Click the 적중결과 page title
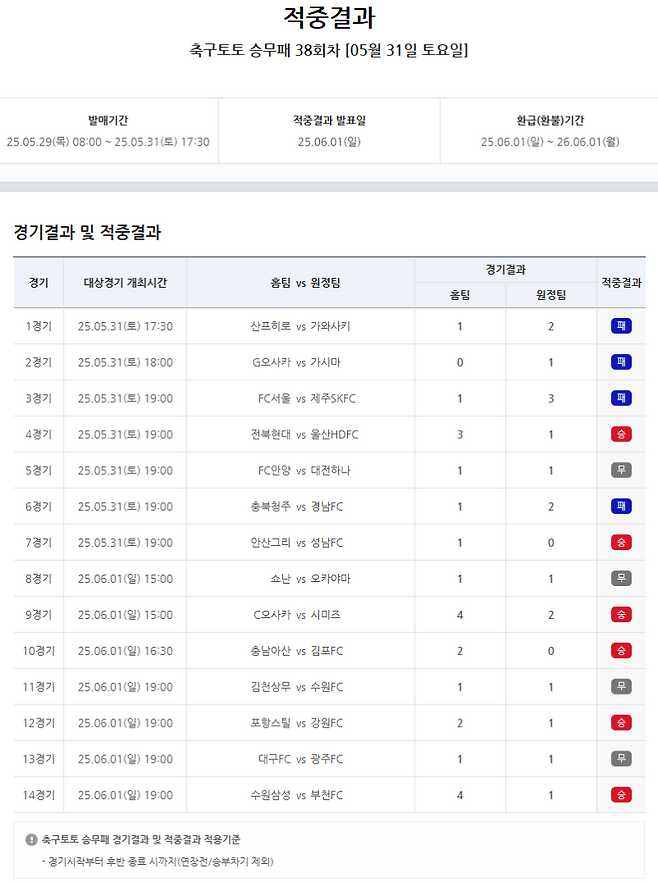Screen dimensions: 658x882 click(x=329, y=17)
